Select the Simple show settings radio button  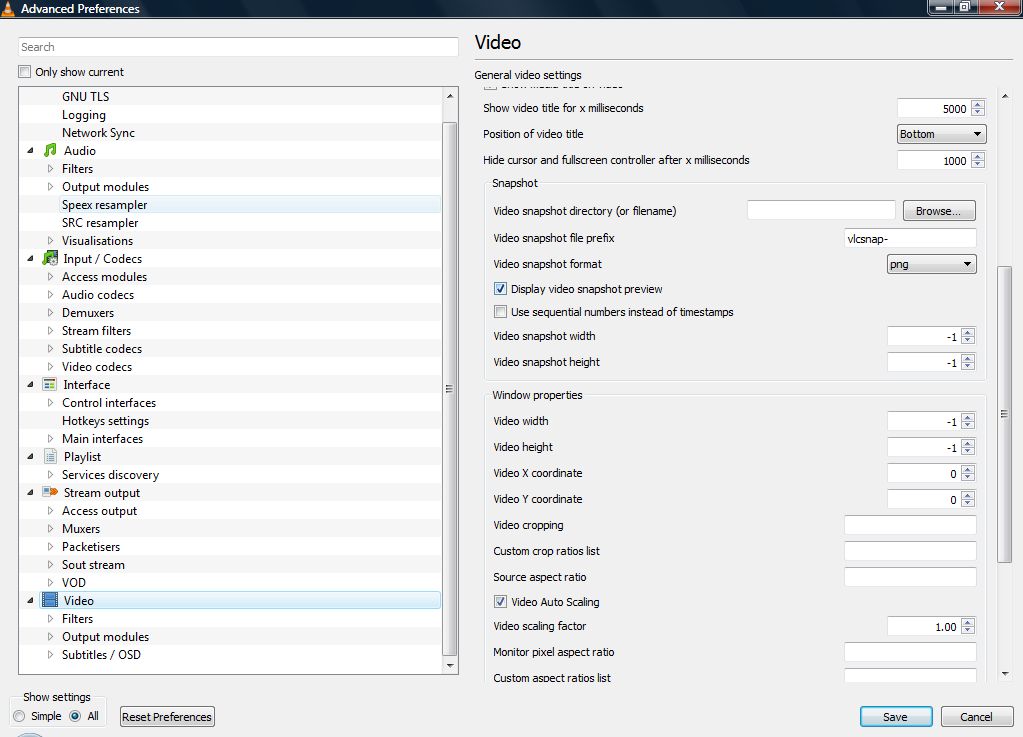click(x=20, y=716)
